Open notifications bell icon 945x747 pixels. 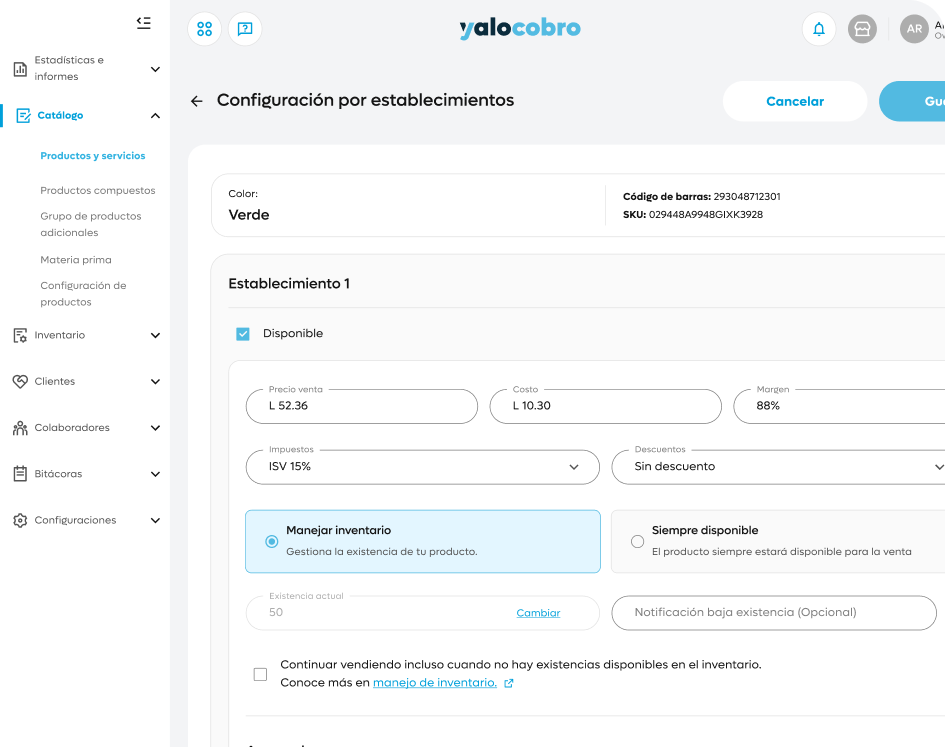tap(819, 29)
